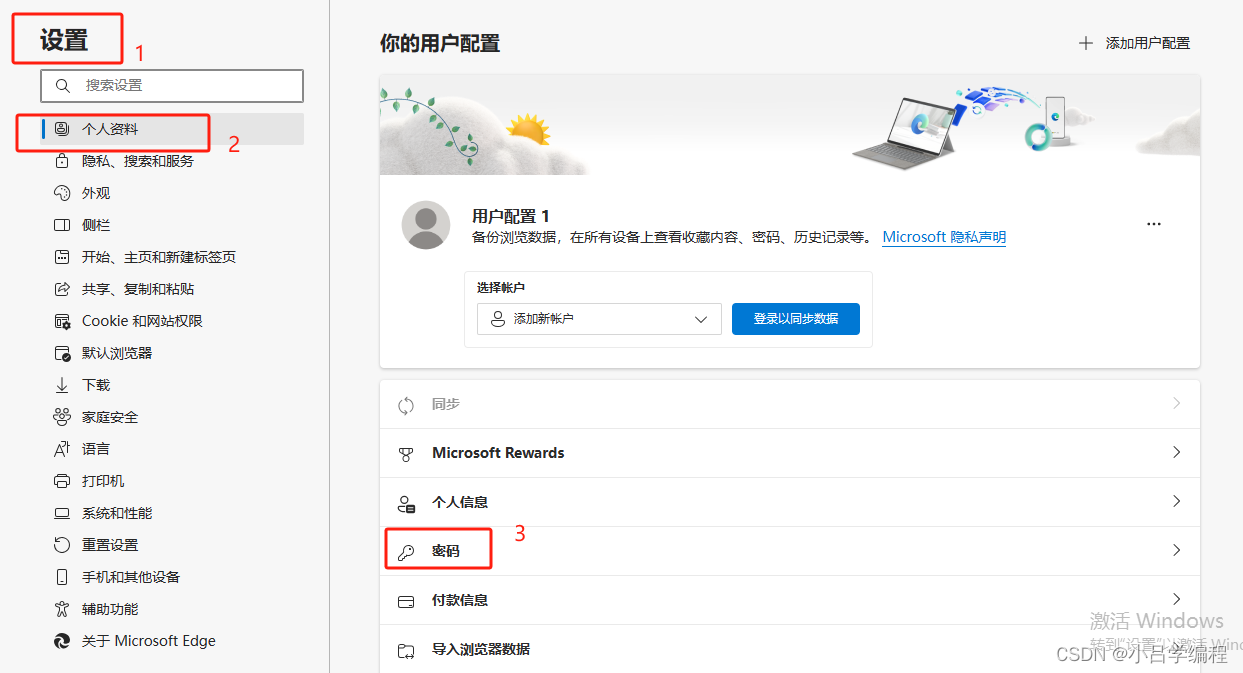This screenshot has width=1243, height=673.
Task: Click the default browser icon beside 默认浏览器
Action: click(62, 353)
